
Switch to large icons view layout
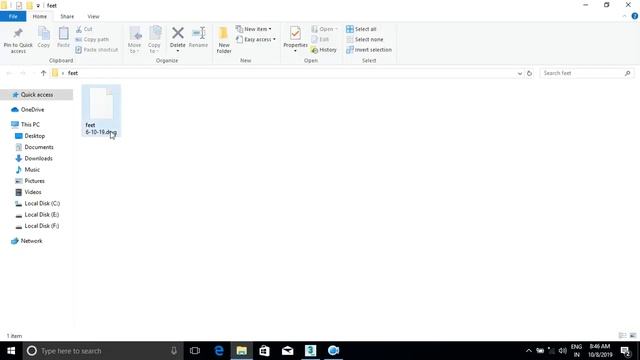[x=633, y=336]
